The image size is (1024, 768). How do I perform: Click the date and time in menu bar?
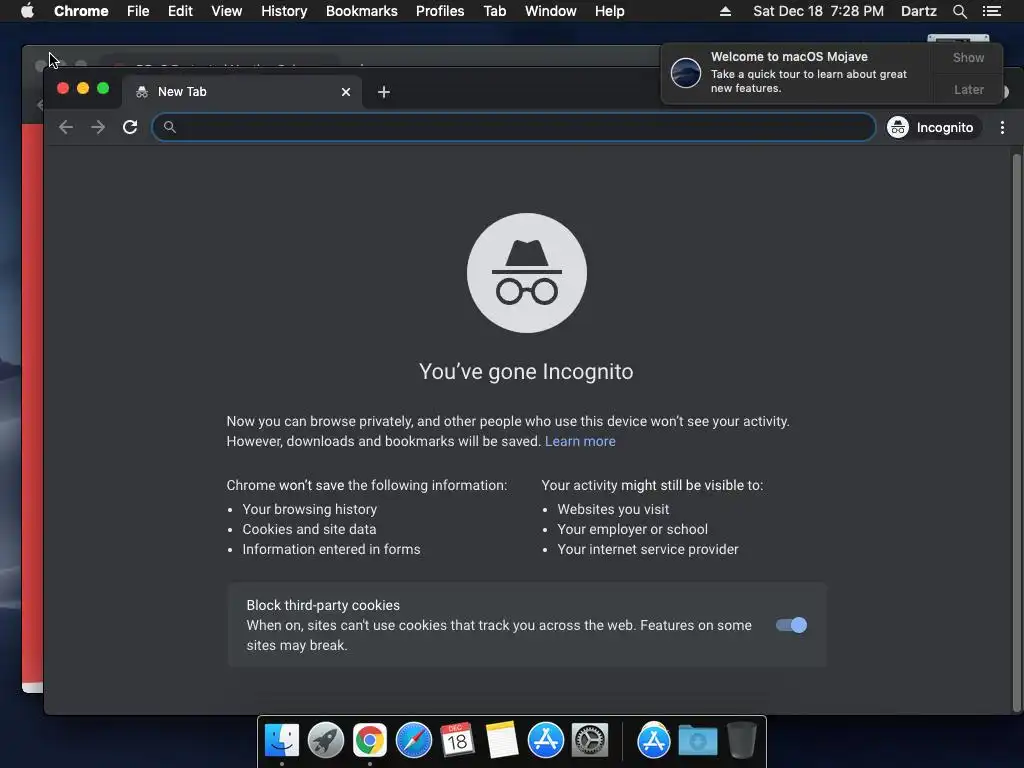tap(818, 11)
